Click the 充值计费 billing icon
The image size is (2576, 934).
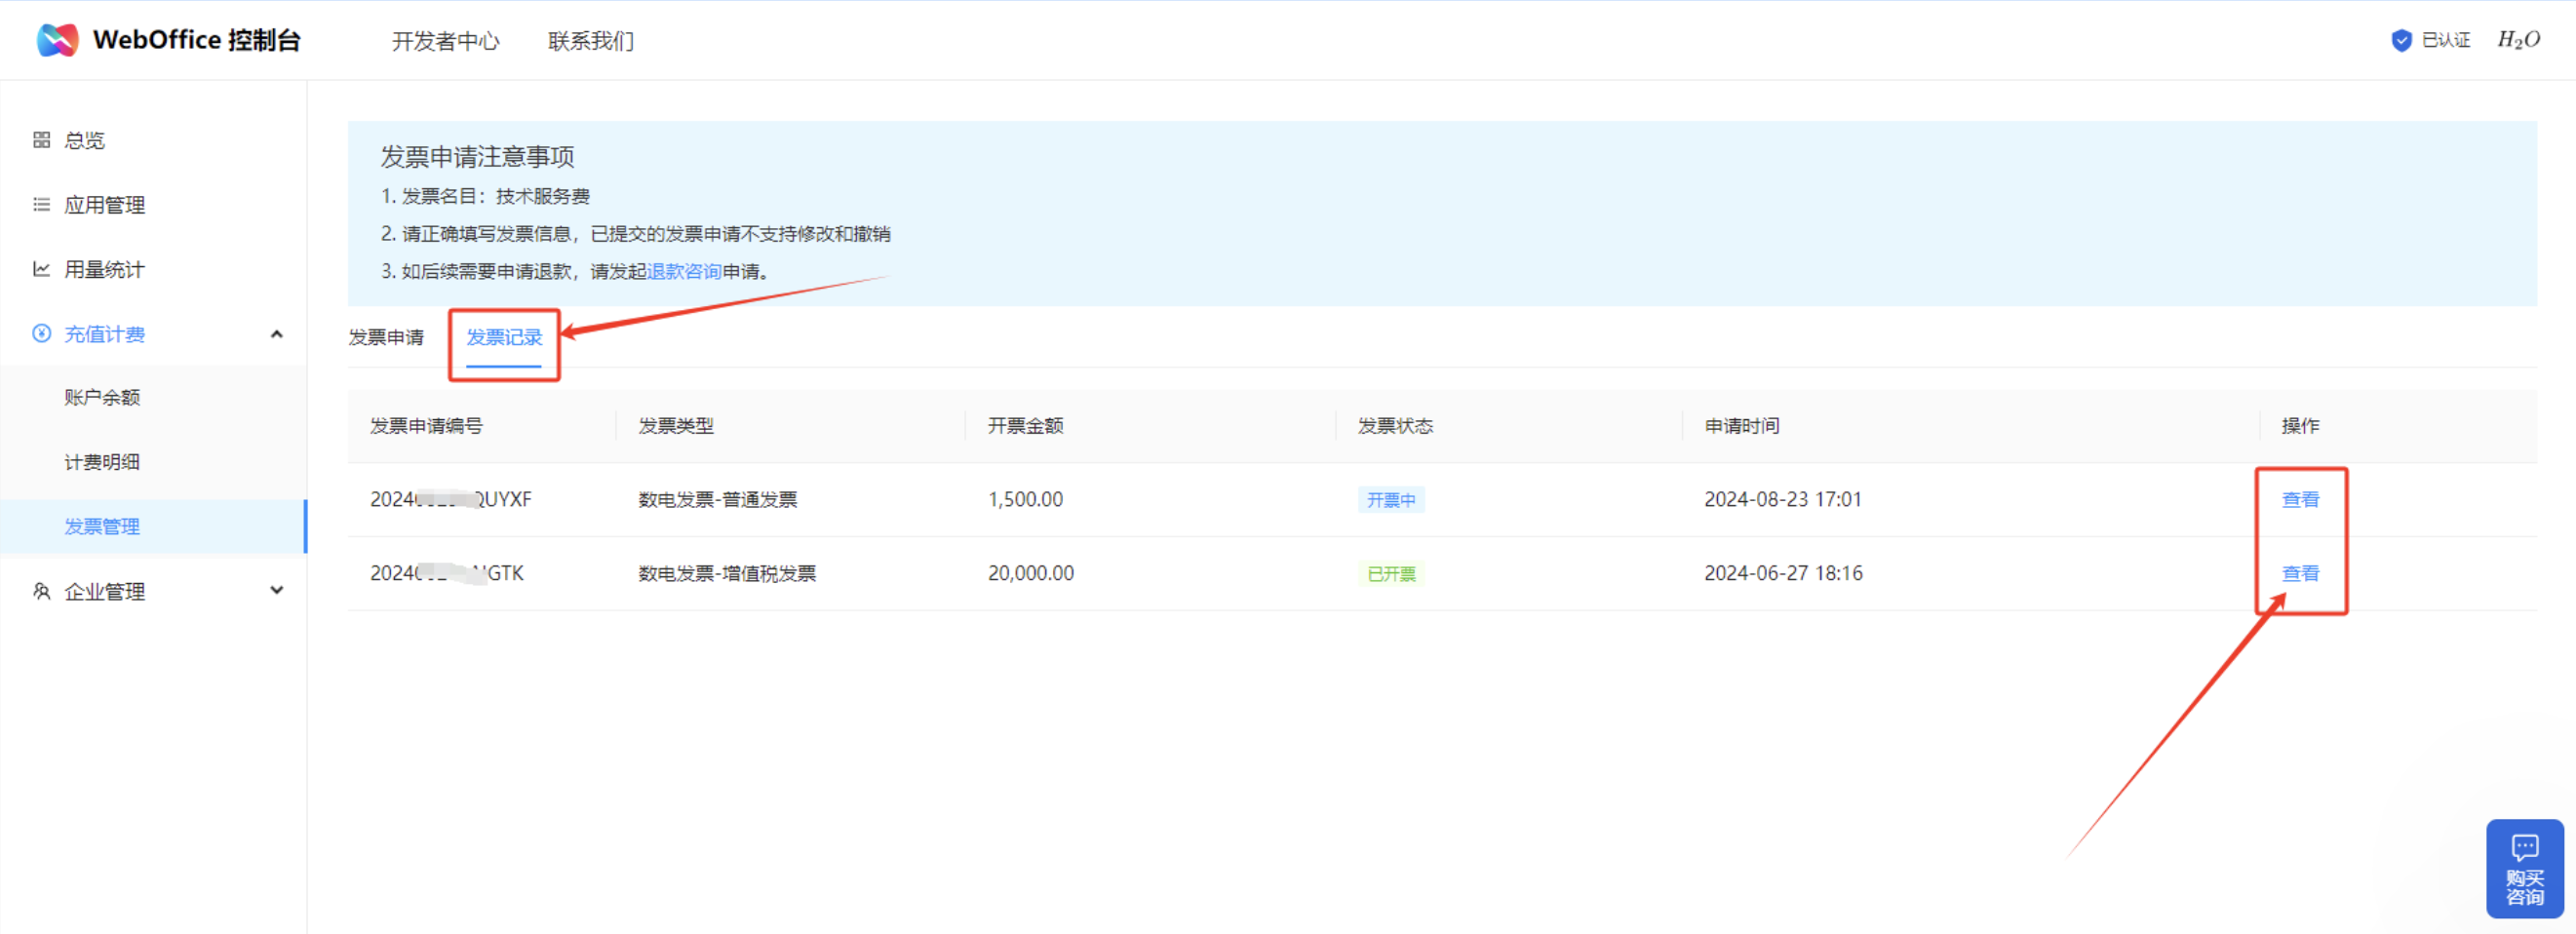pos(41,333)
